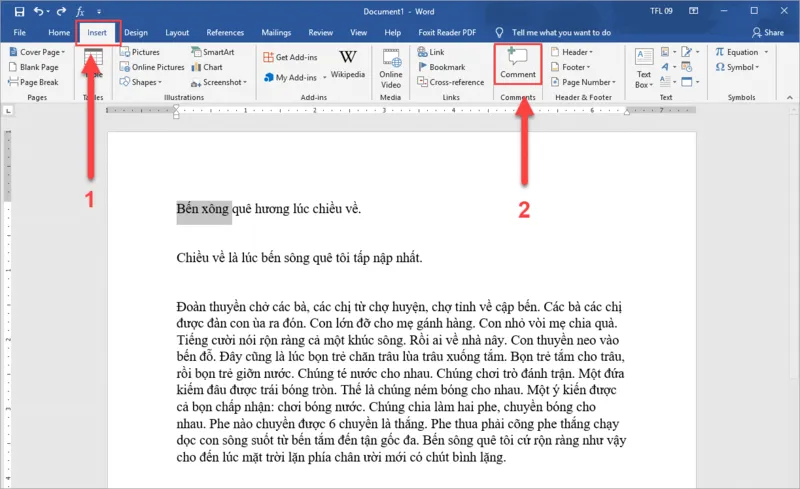Click the right indent marker on ruler
Viewport: 800px width, 489px height.
point(627,112)
